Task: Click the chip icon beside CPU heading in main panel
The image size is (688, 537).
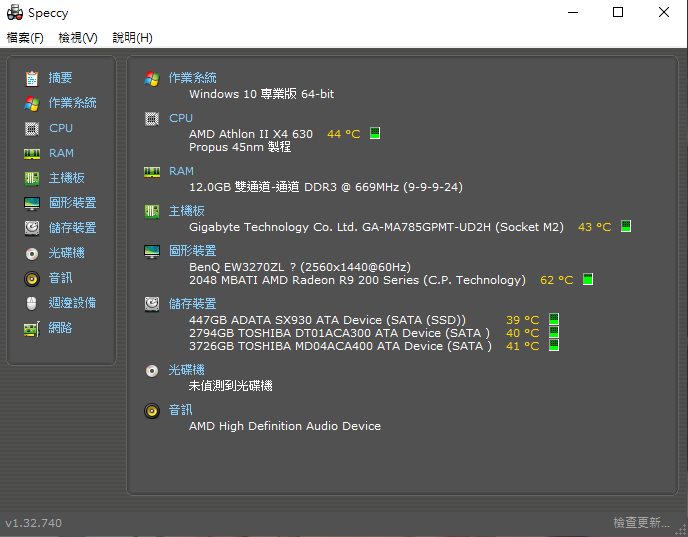Action: point(152,118)
